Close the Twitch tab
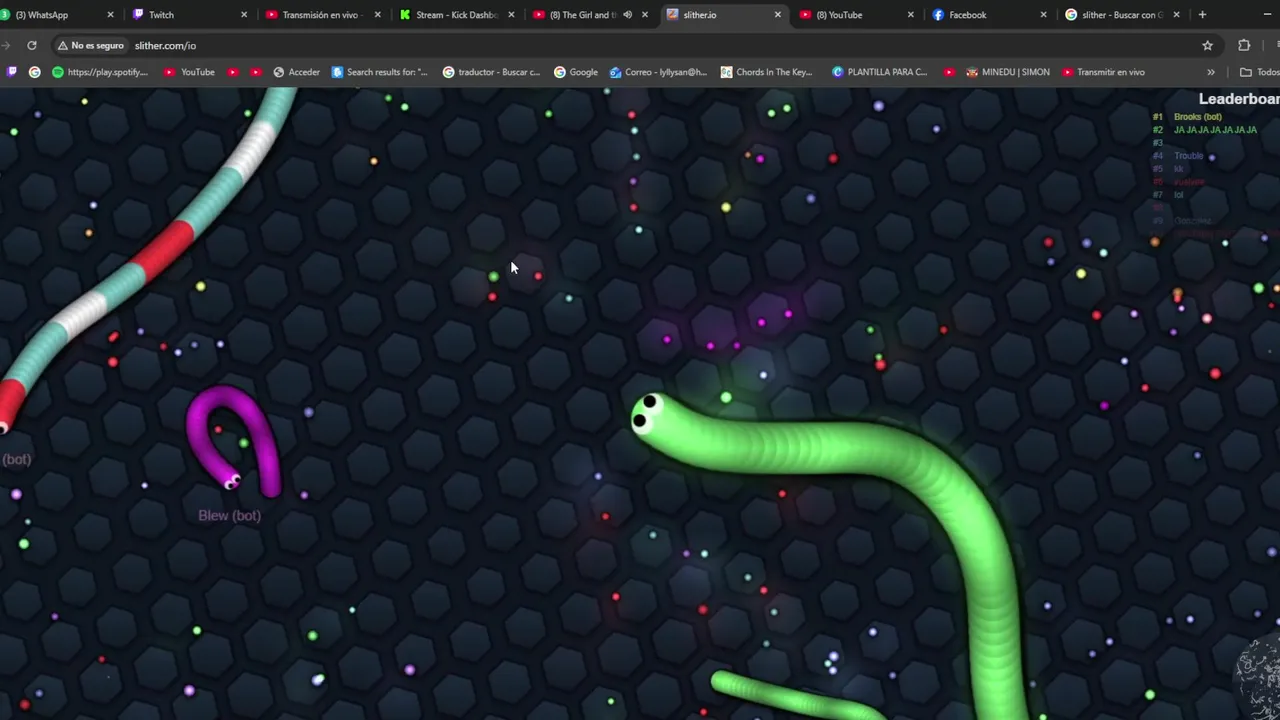The width and height of the screenshot is (1280, 720). pyautogui.click(x=244, y=15)
